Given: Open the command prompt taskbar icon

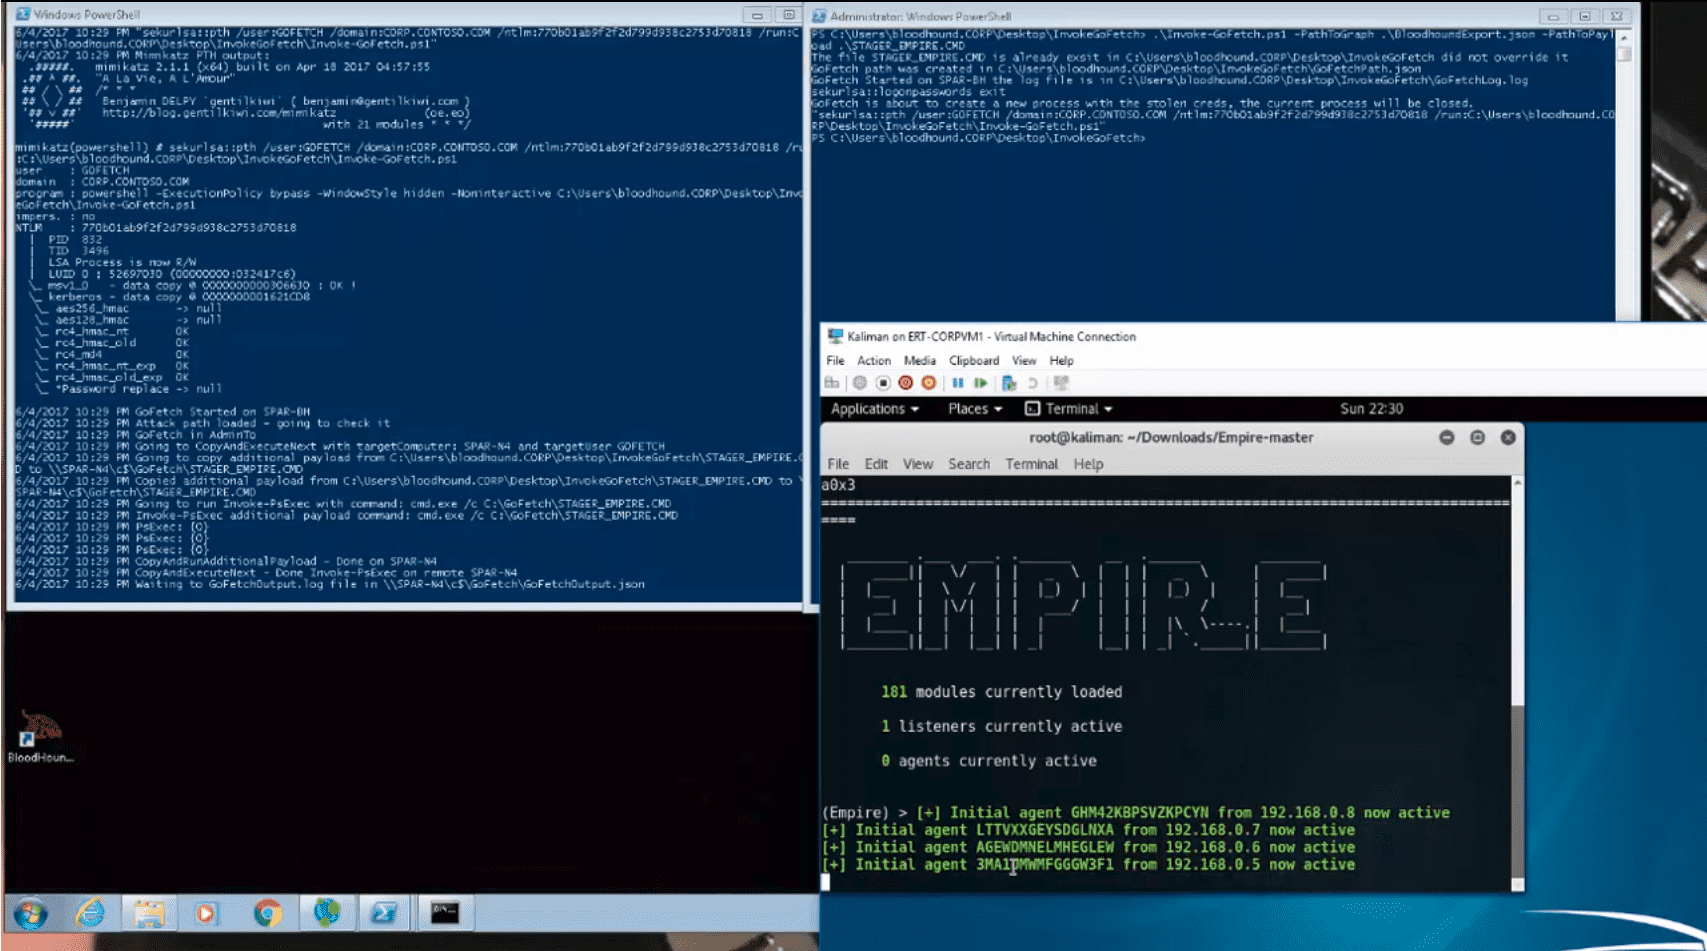Looking at the screenshot, I should click(444, 913).
